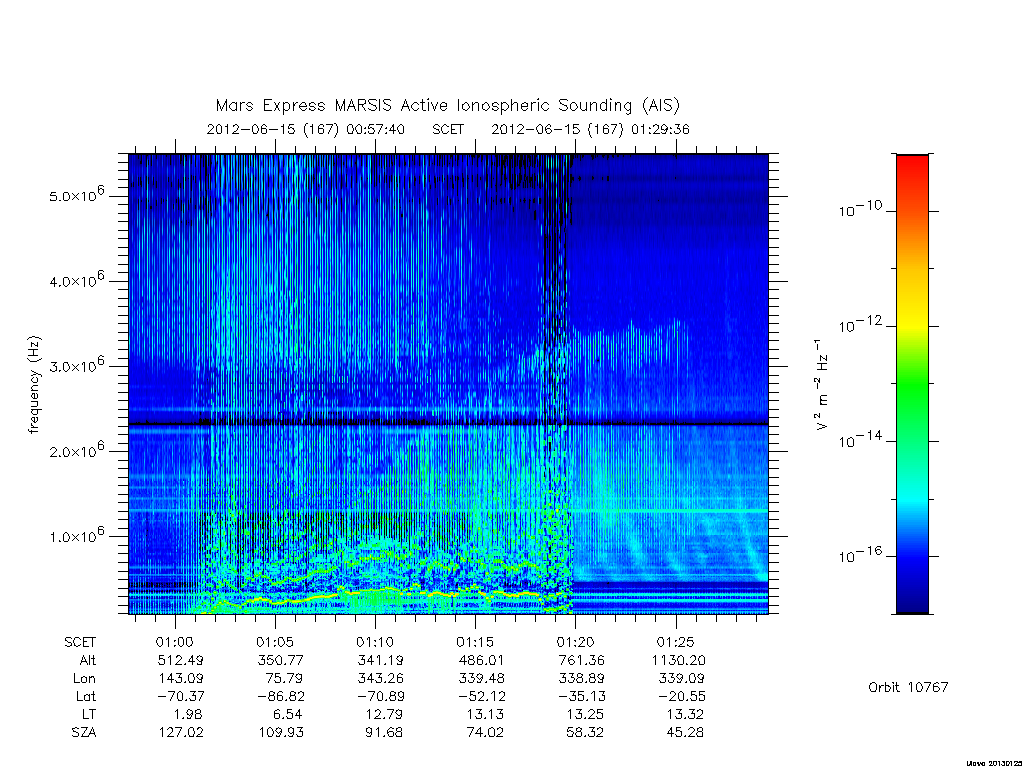Click the '01:00' time tick label
1024x768 pixels.
point(175,642)
